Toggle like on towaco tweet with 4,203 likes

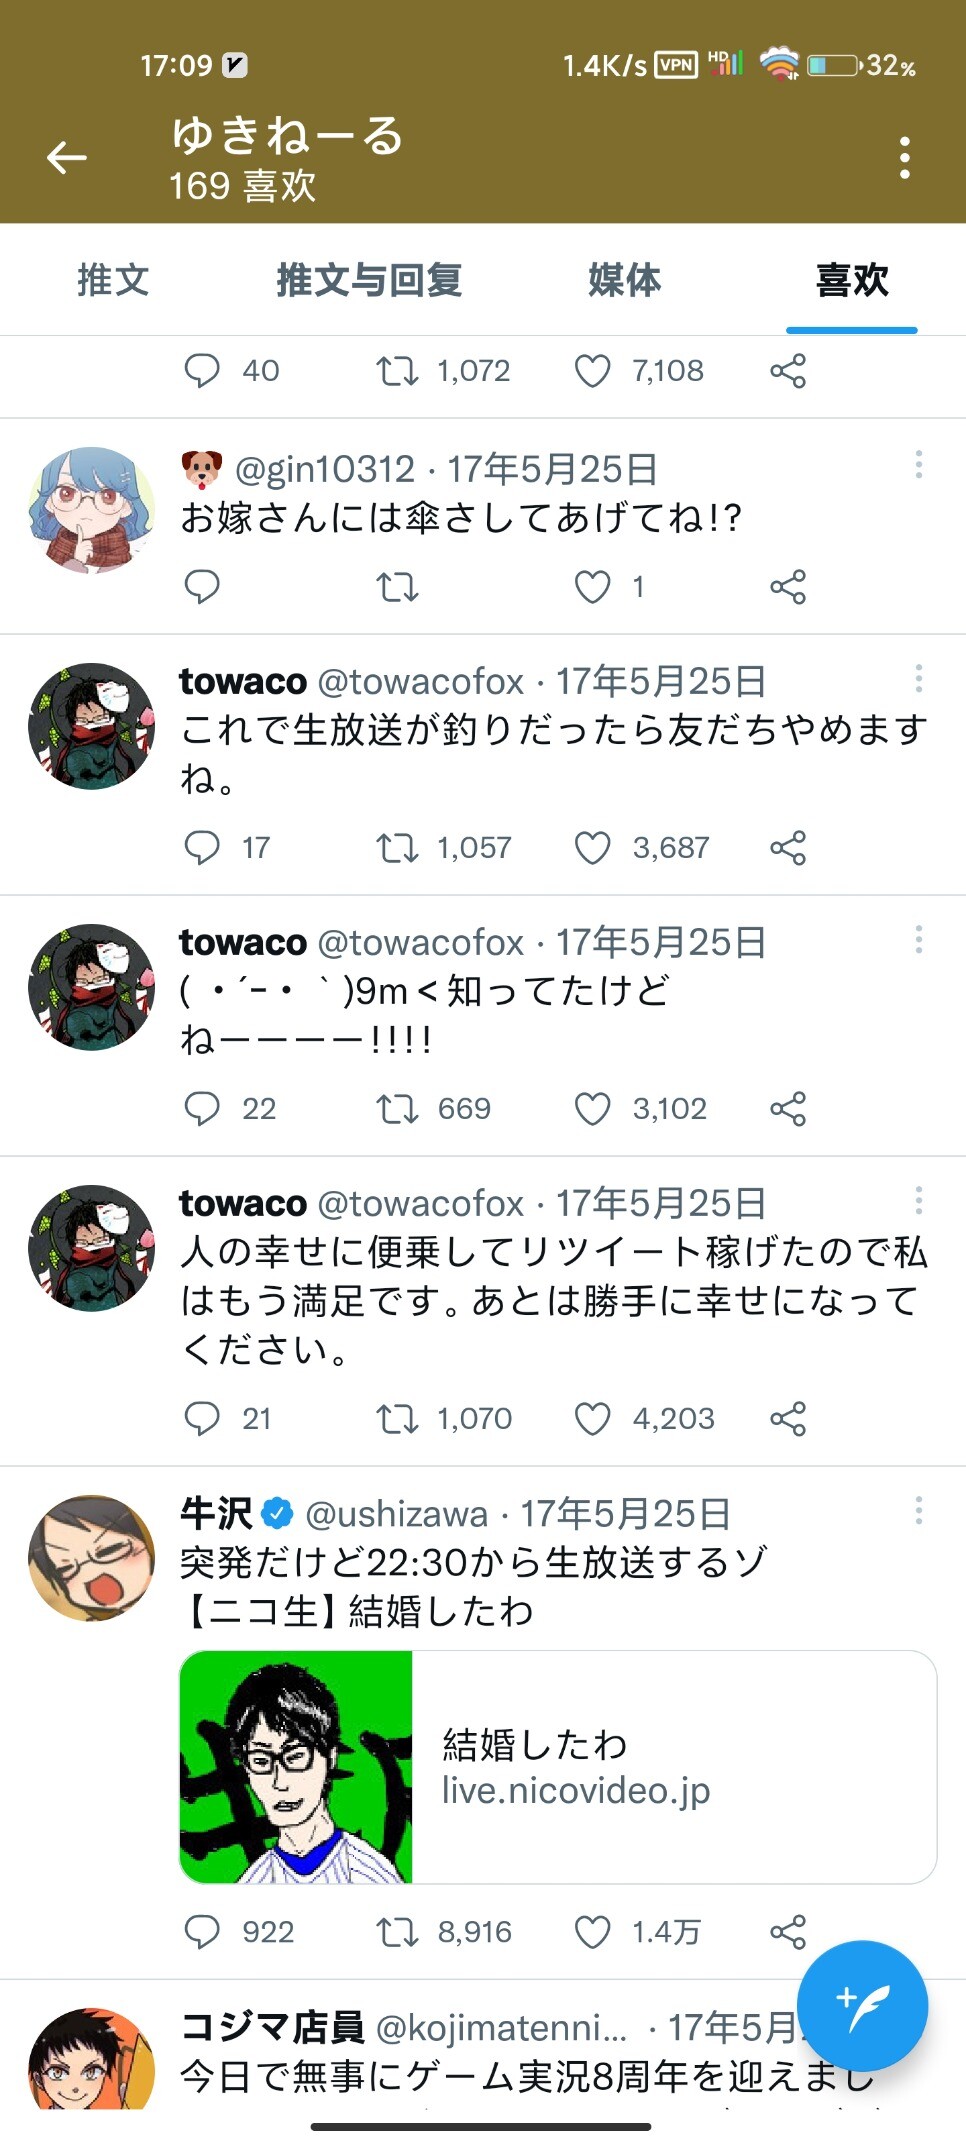point(592,1419)
